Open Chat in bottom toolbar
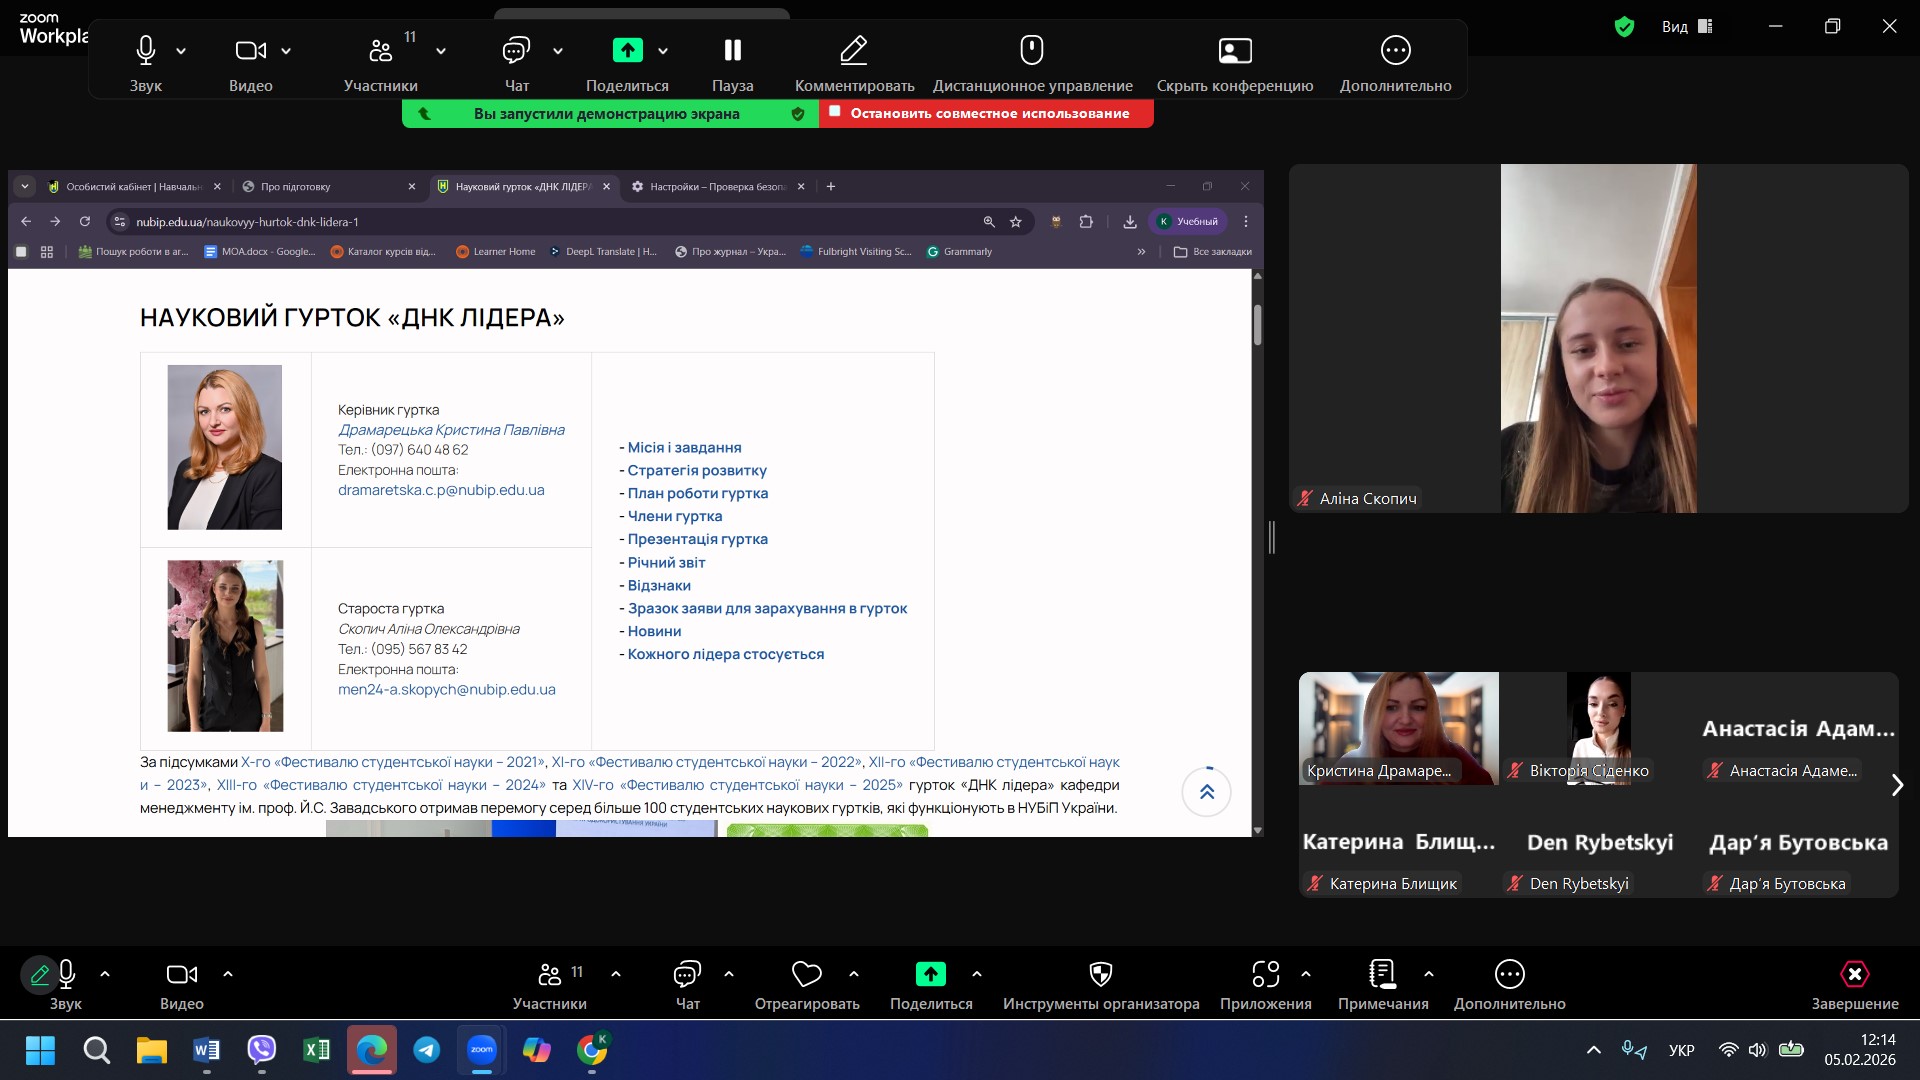Screen dimensions: 1920x1080 [x=687, y=974]
